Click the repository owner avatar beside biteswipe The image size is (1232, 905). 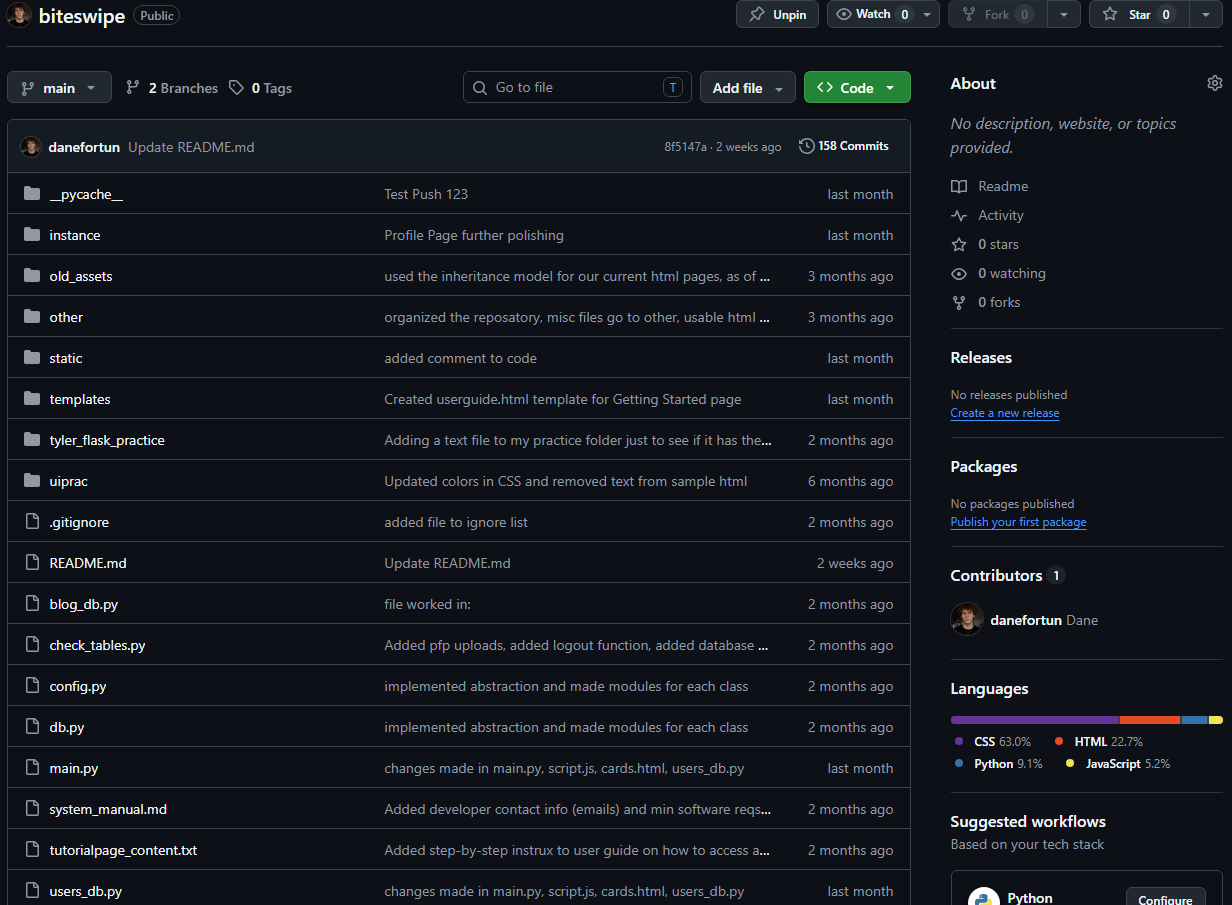point(19,15)
